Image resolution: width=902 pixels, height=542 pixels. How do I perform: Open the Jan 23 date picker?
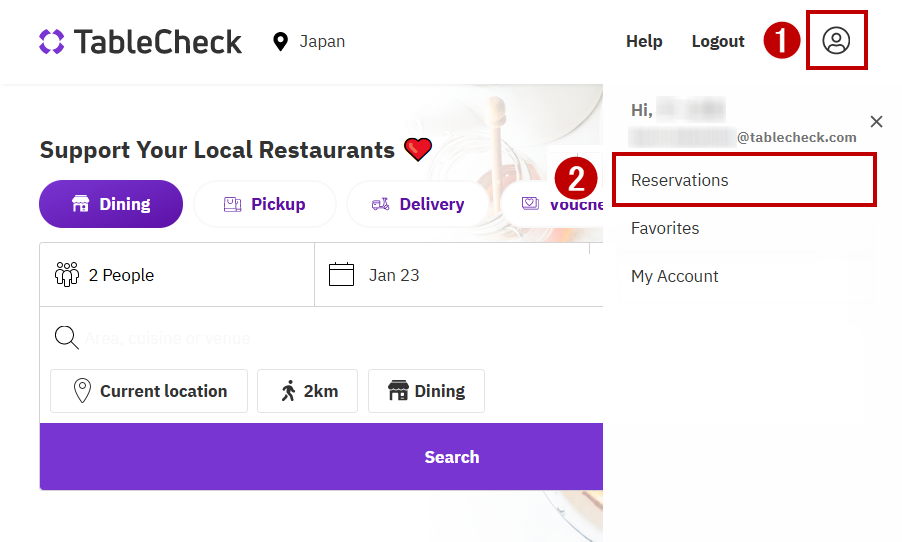458,275
